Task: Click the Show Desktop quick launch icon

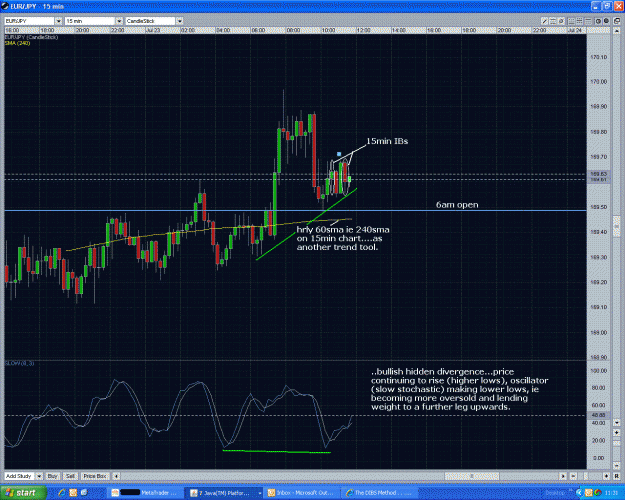Action: tap(84, 493)
